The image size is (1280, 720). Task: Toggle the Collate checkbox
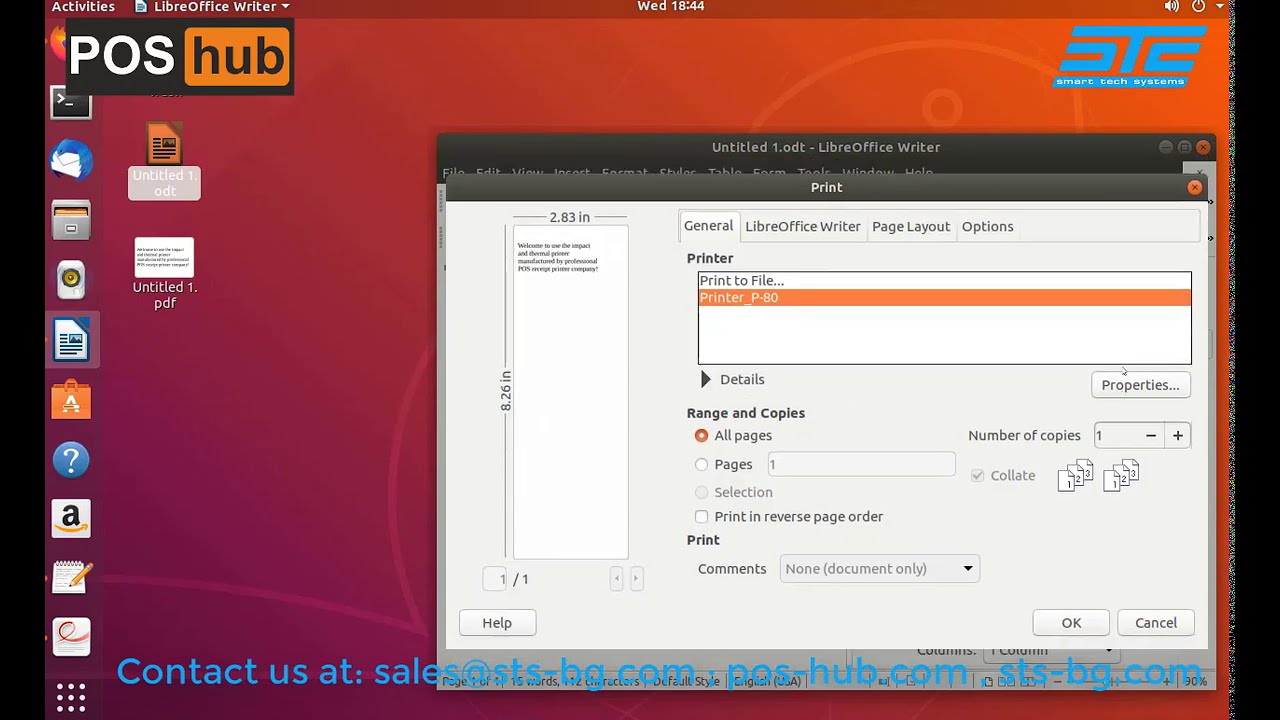pos(977,476)
